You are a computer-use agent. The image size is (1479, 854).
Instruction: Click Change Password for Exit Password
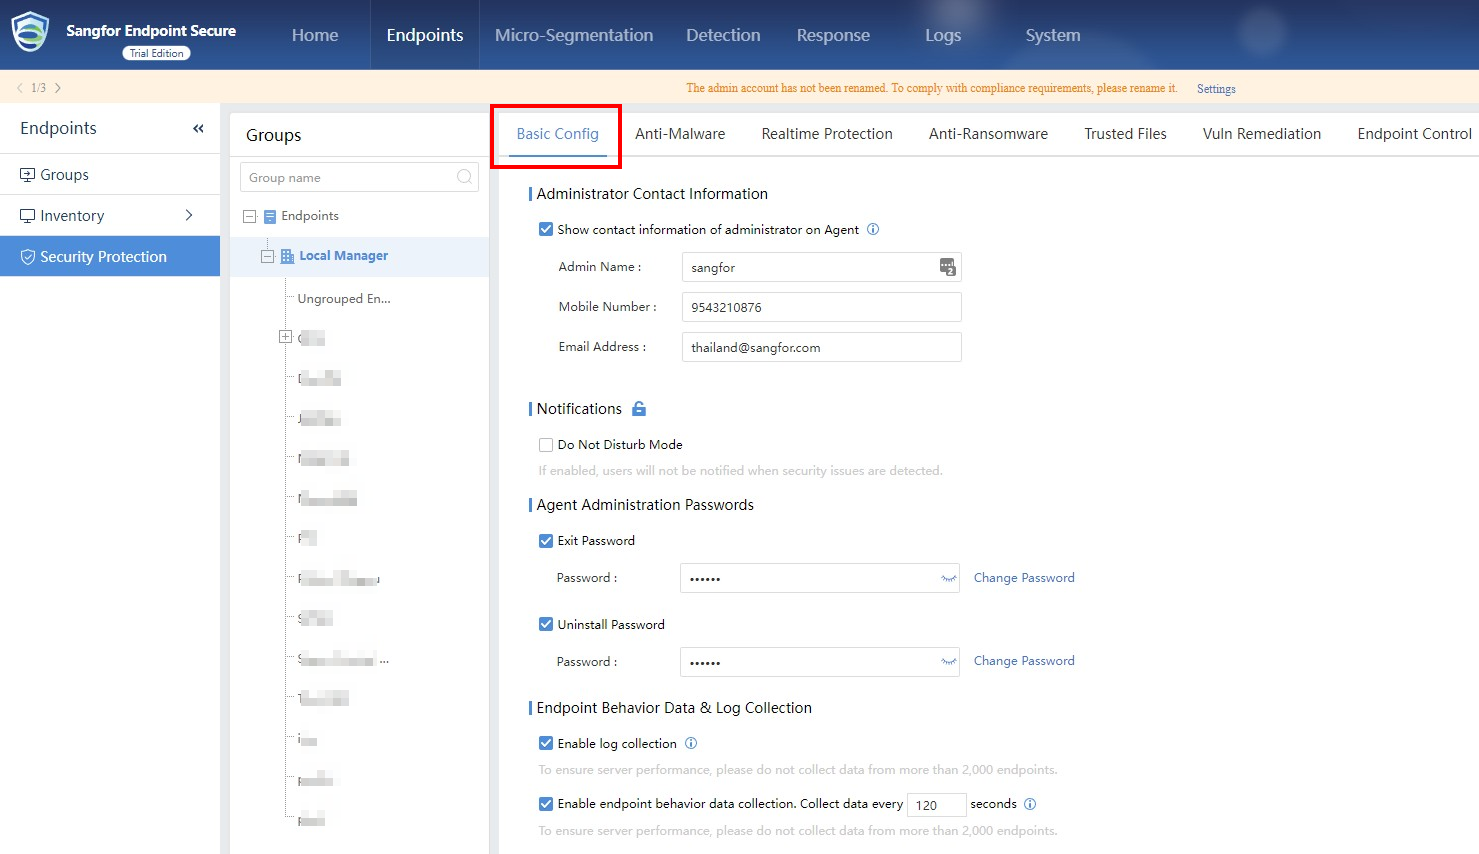1024,578
